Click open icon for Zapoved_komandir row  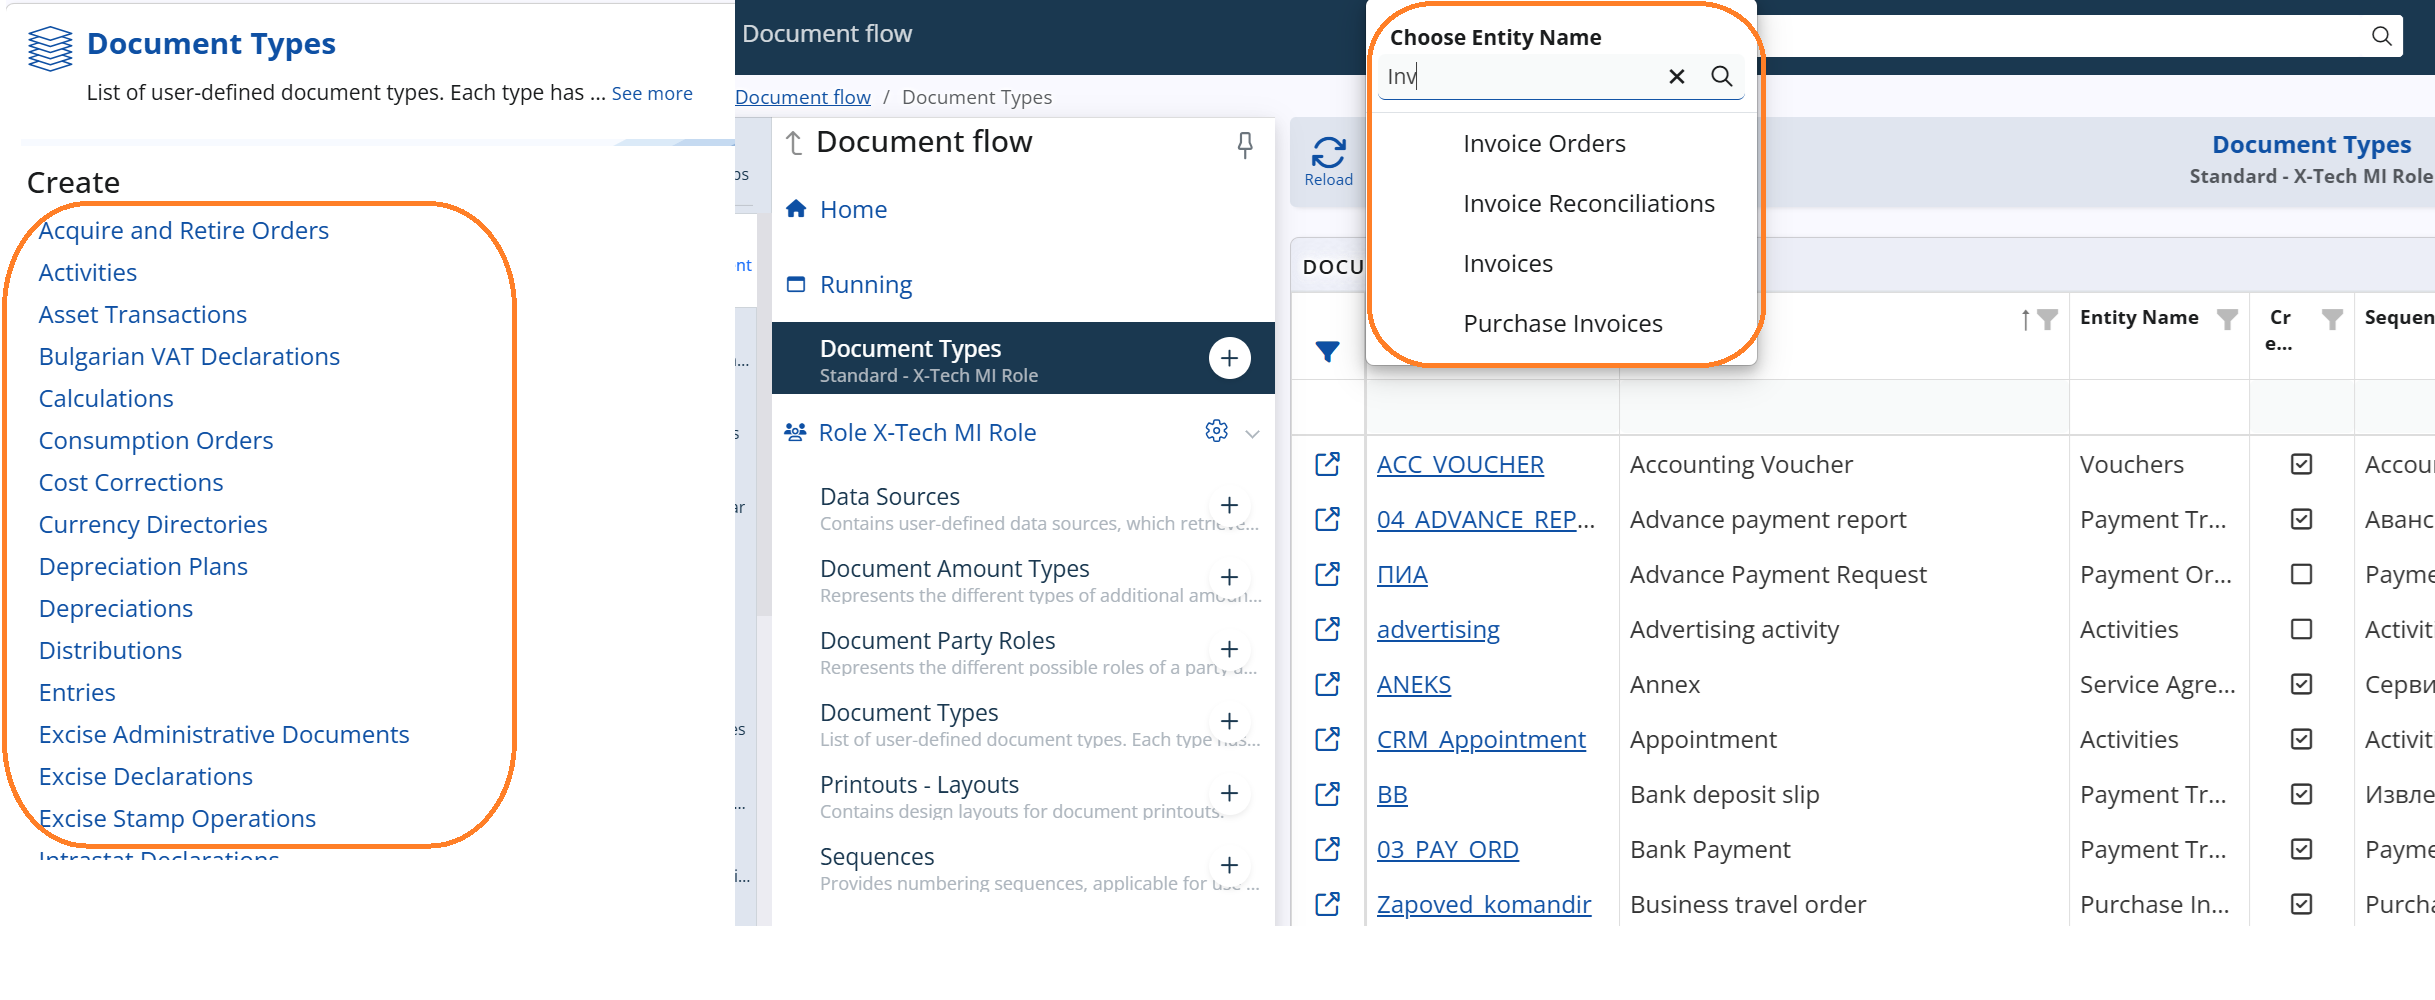[x=1327, y=904]
